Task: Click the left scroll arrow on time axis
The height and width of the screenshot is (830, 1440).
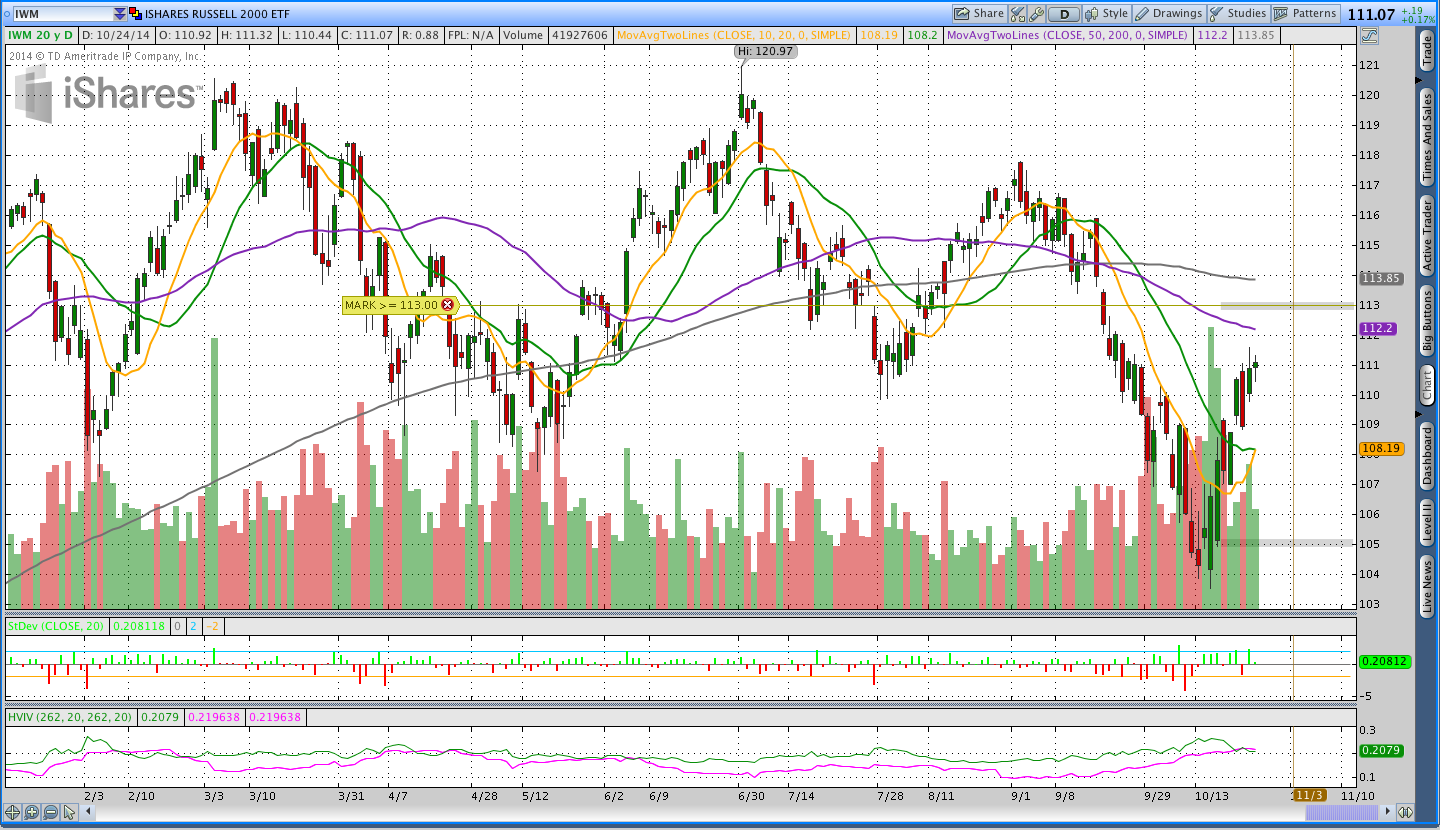Action: 87,813
